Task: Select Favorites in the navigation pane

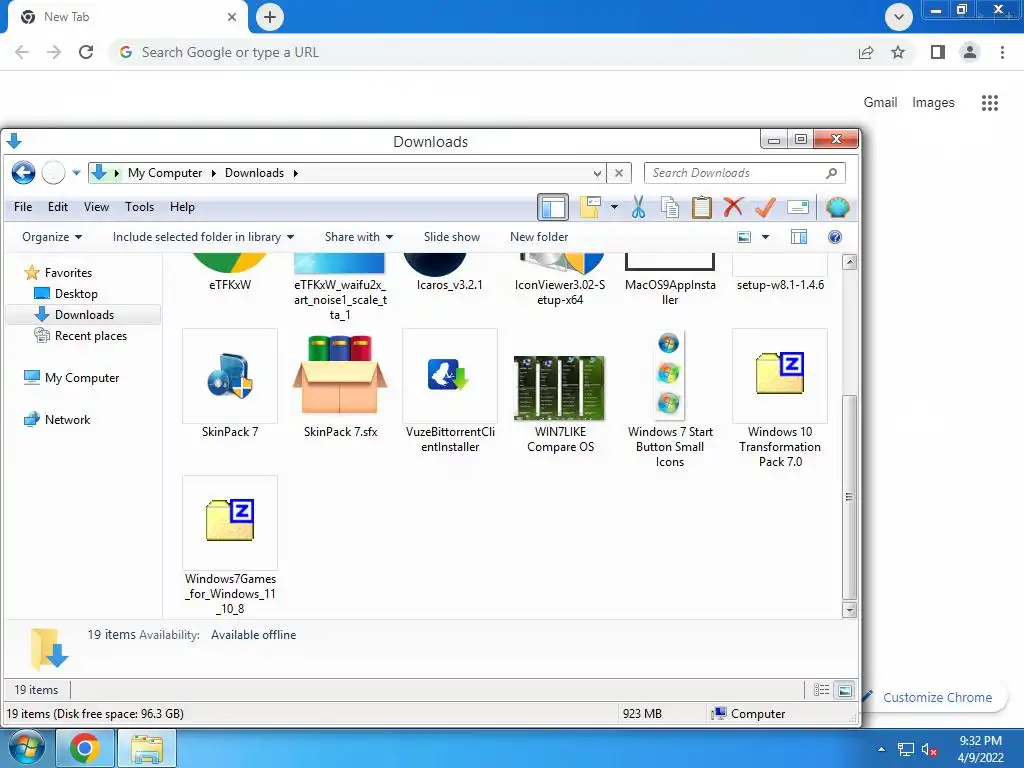Action: coord(68,273)
